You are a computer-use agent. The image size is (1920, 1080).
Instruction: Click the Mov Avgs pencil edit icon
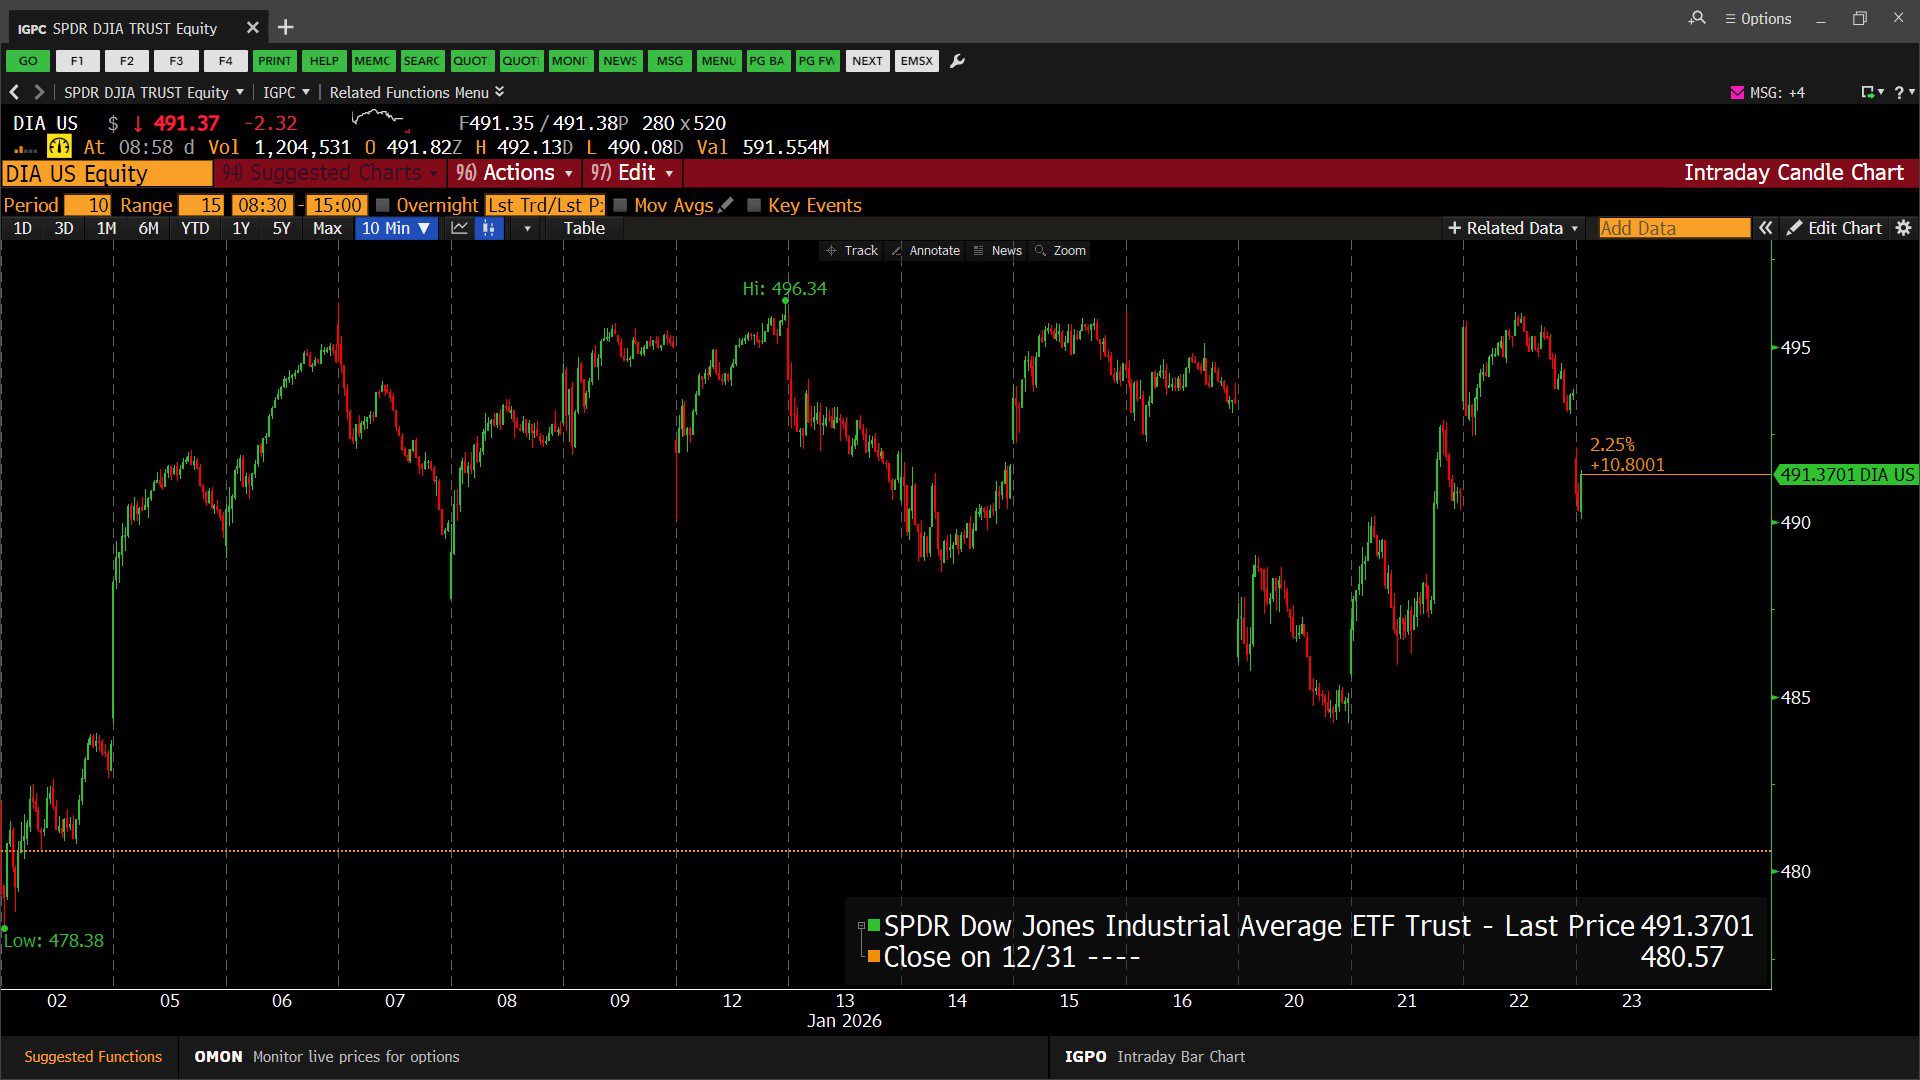(726, 205)
